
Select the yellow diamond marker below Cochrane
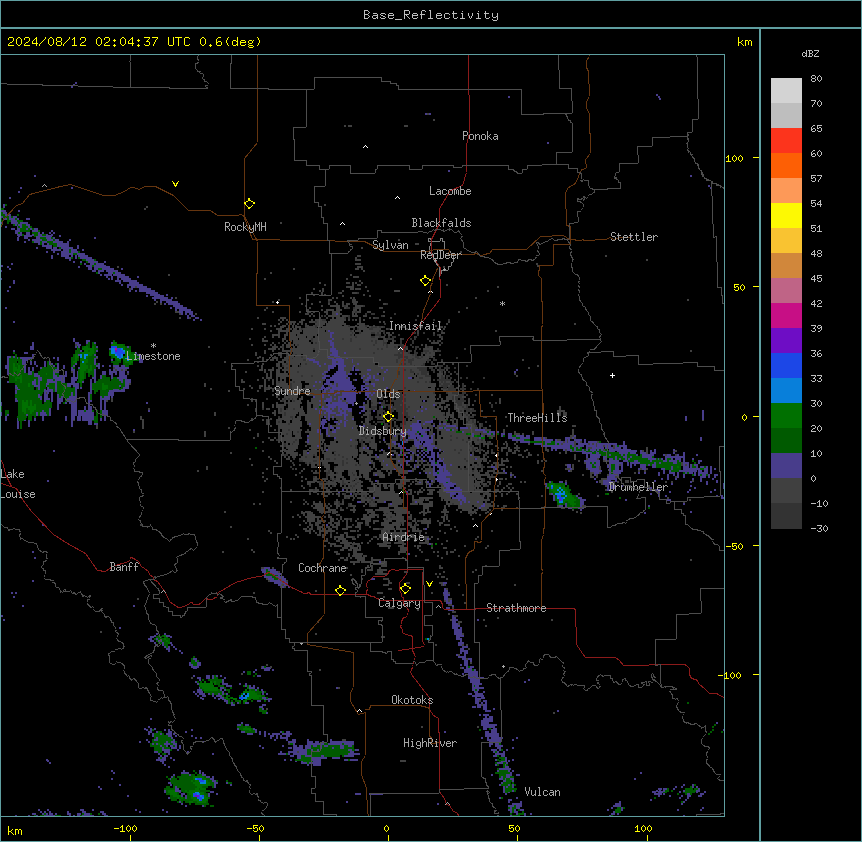tap(340, 590)
